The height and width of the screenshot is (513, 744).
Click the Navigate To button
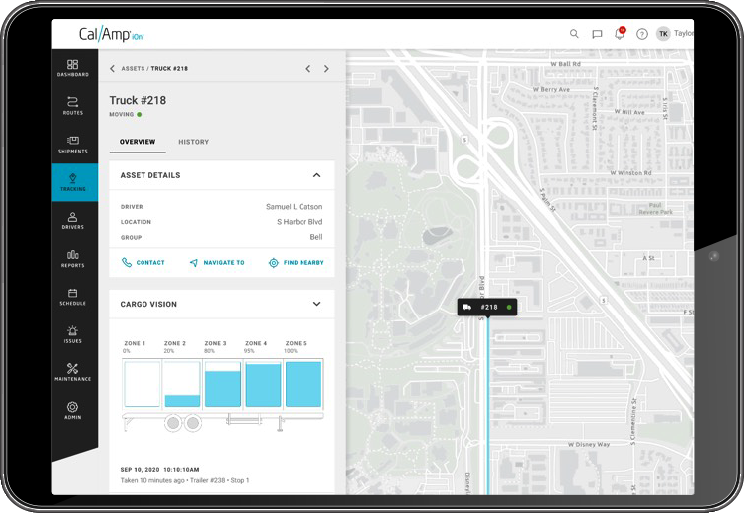(x=217, y=262)
